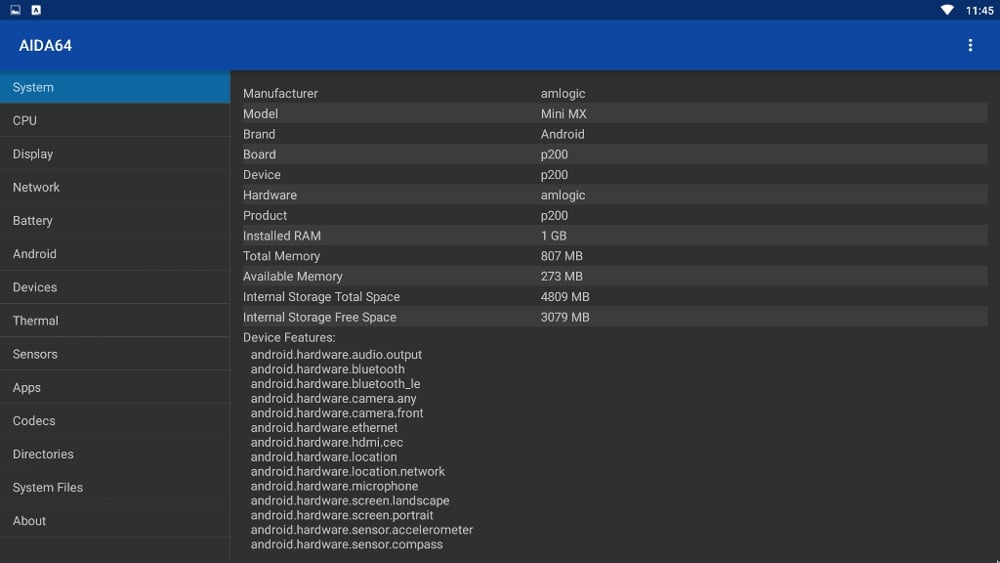The height and width of the screenshot is (563, 1000).
Task: Click Internal Storage Free Space value '3079 MB'
Action: [x=565, y=317]
